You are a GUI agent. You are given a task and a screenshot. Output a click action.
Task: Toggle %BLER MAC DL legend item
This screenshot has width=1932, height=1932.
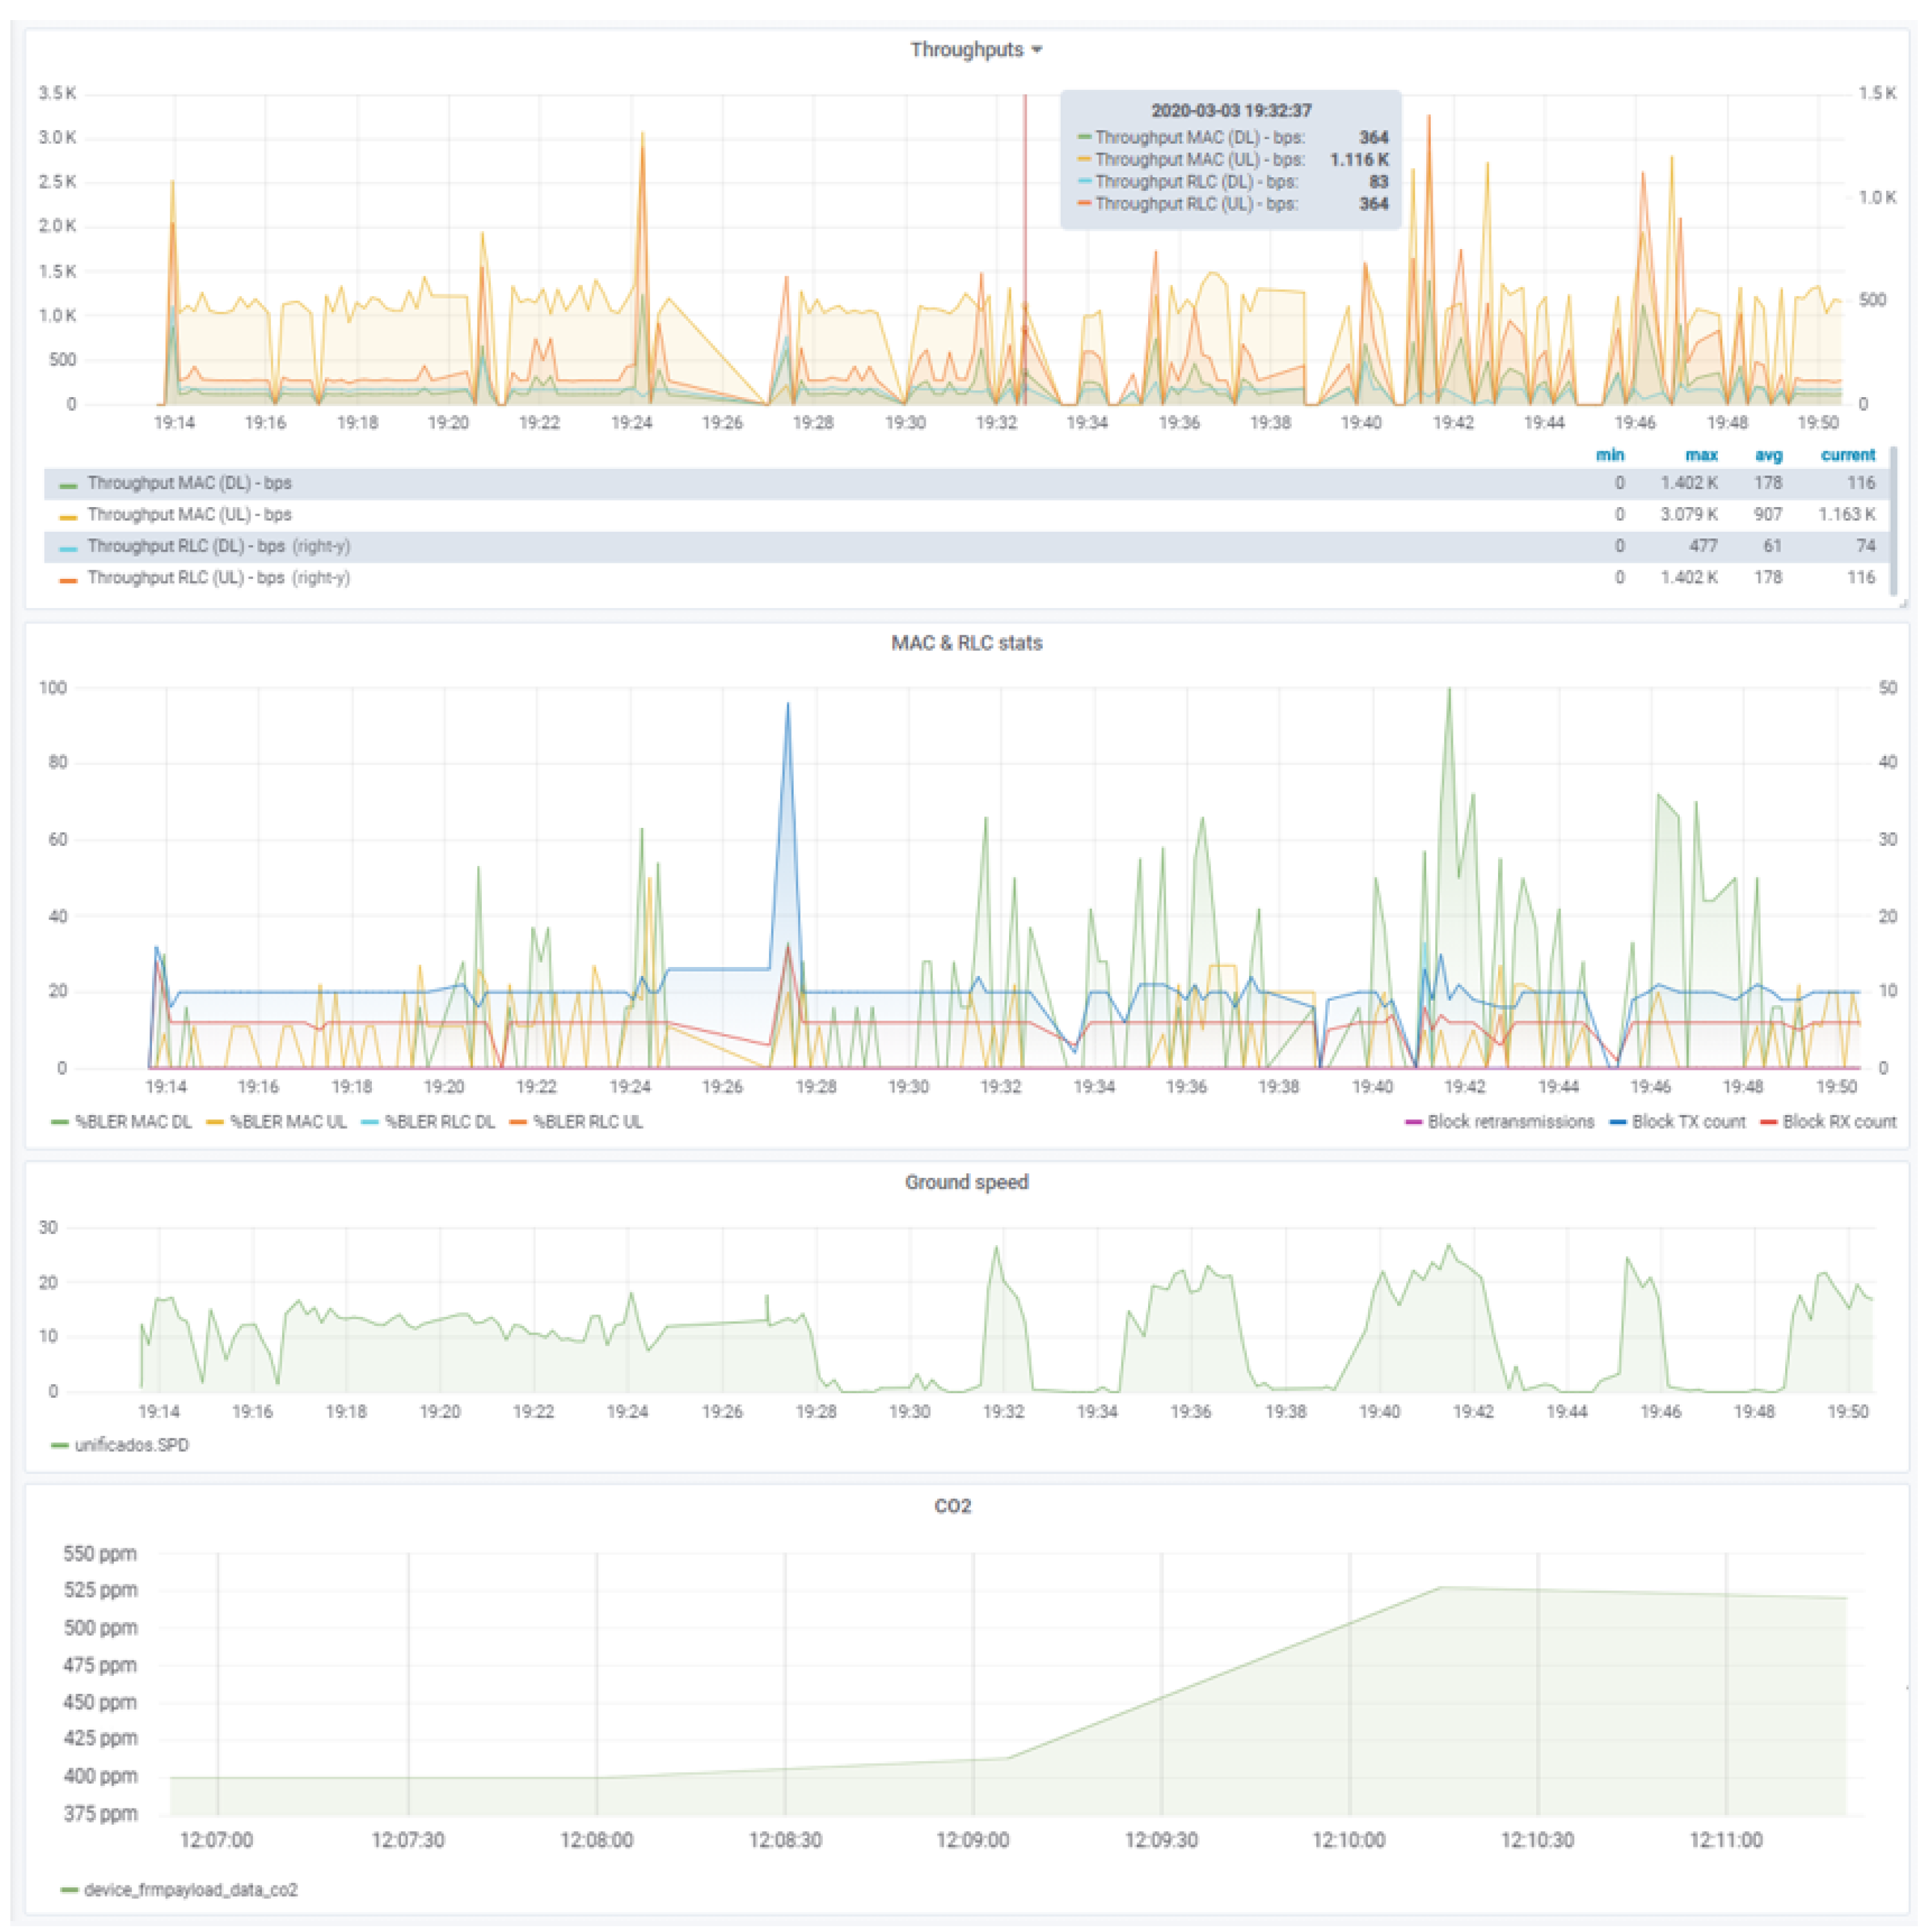133,1122
